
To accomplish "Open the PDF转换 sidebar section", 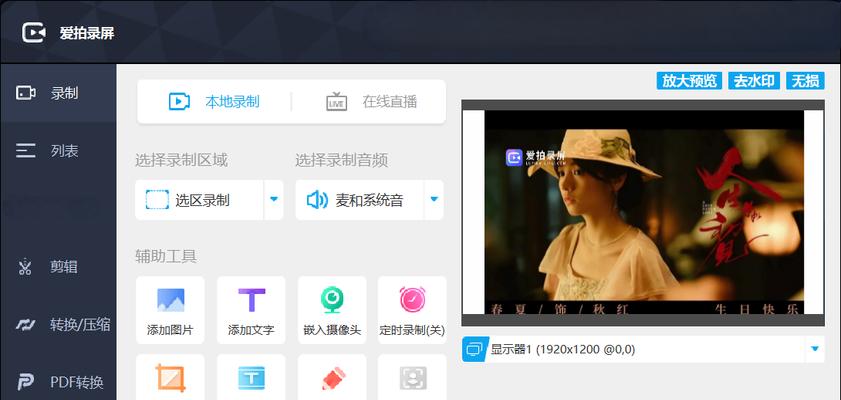I will [58, 382].
